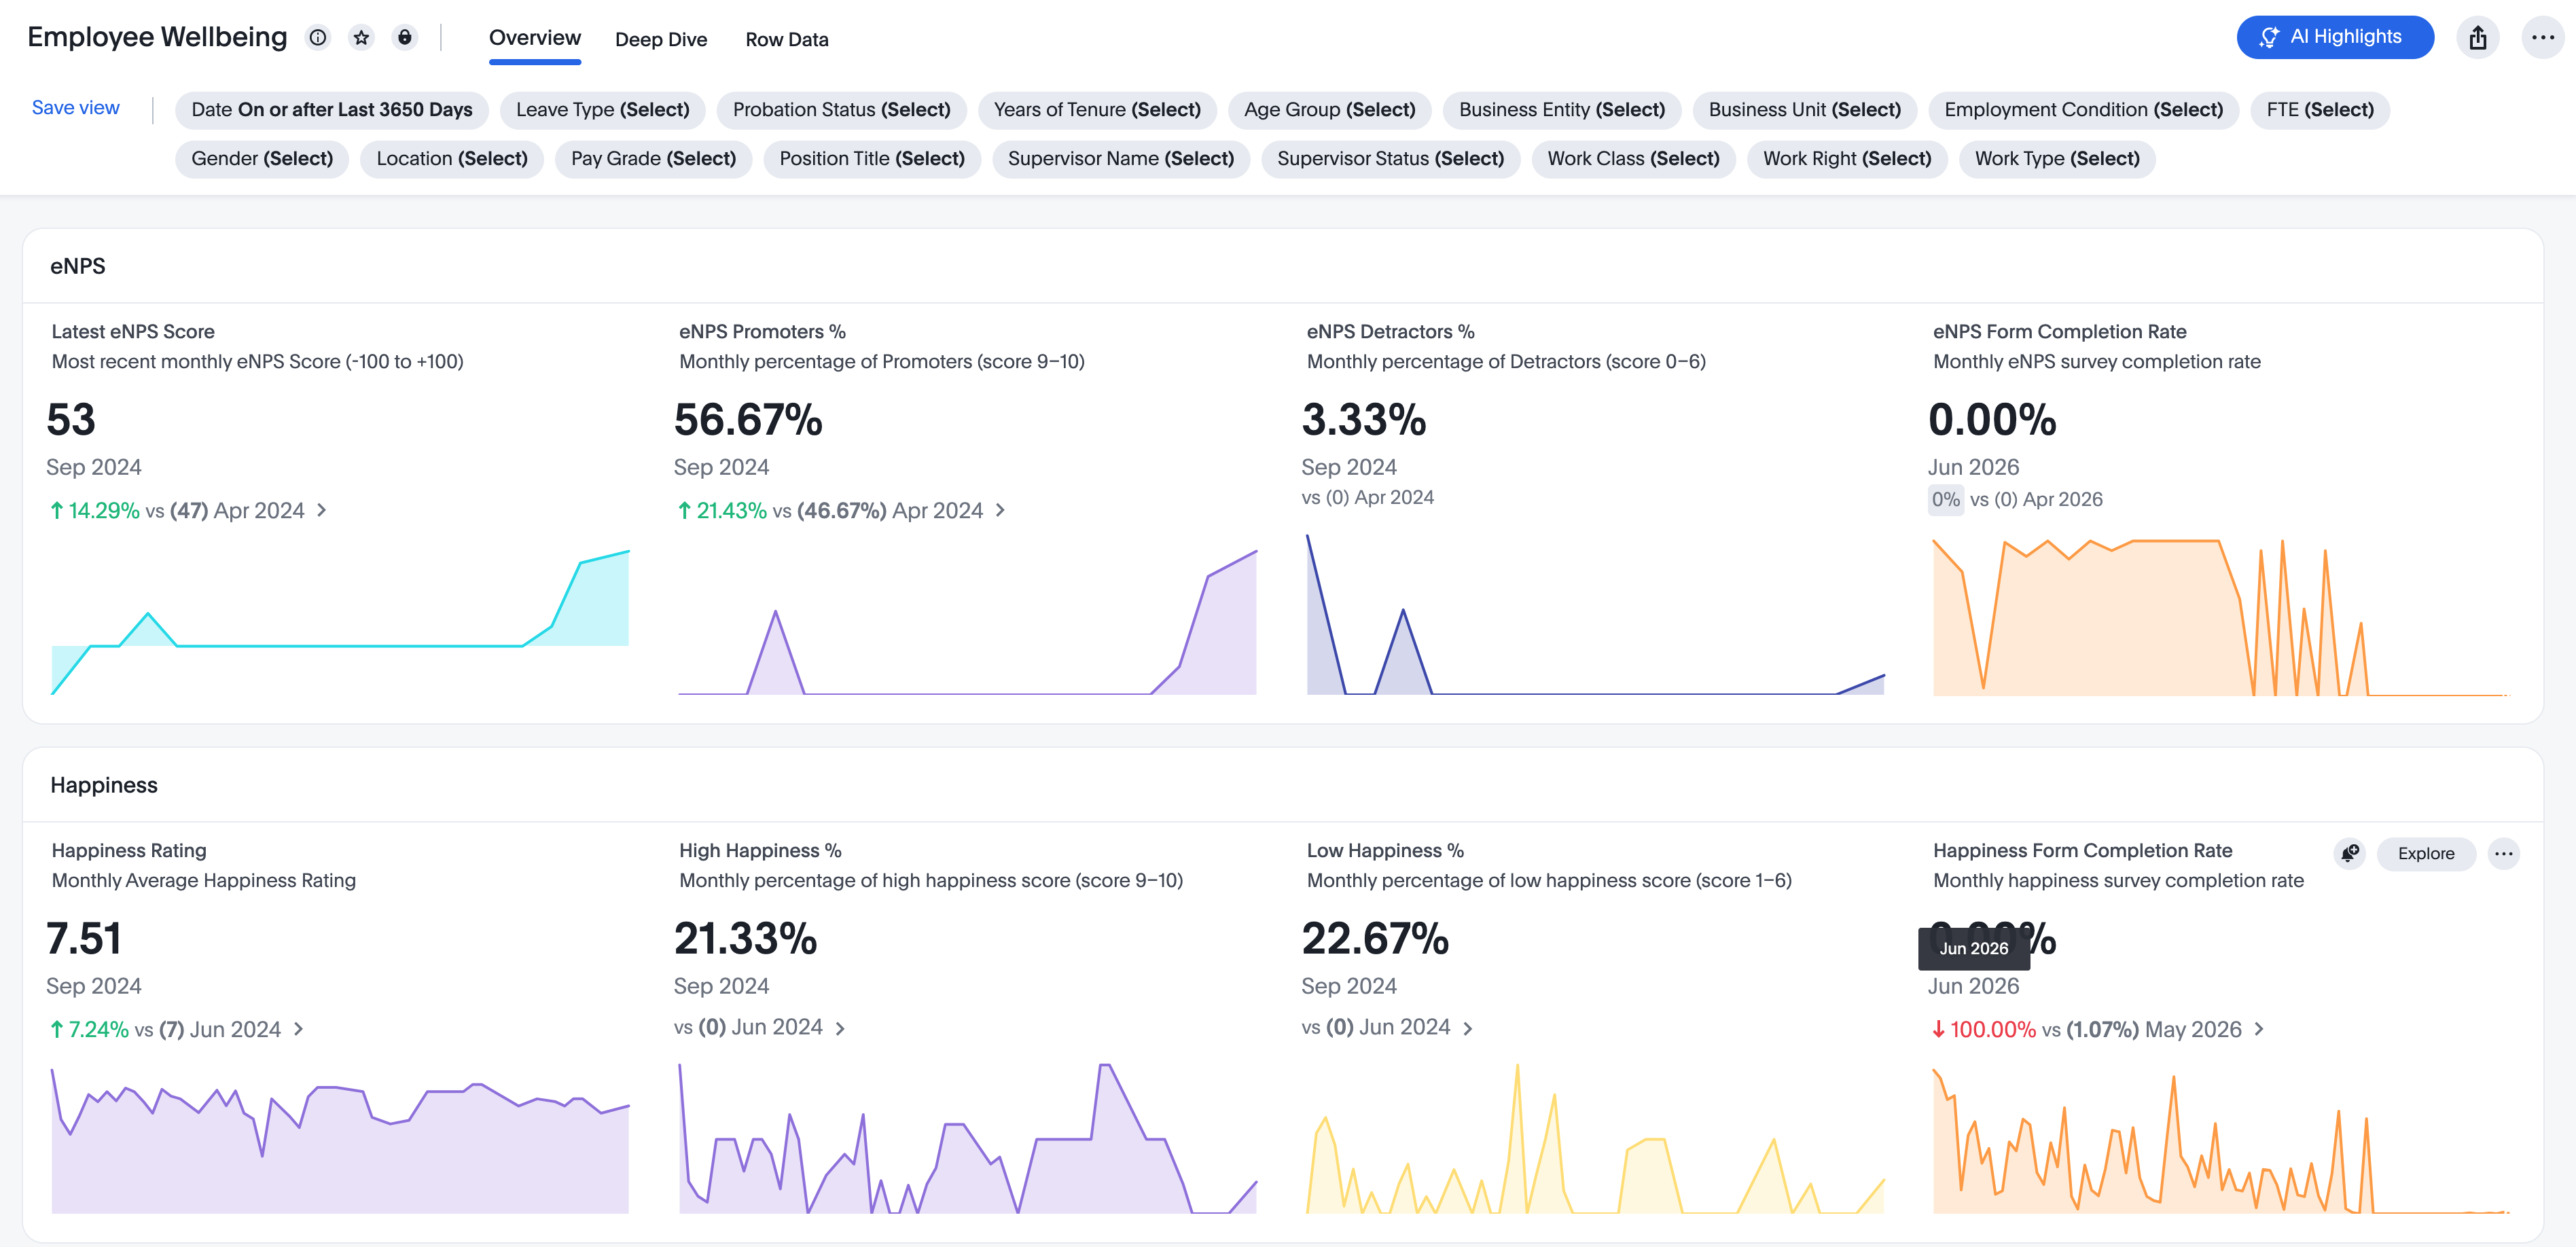The width and height of the screenshot is (2576, 1247).
Task: Click the lock icon next to title
Action: tap(404, 38)
